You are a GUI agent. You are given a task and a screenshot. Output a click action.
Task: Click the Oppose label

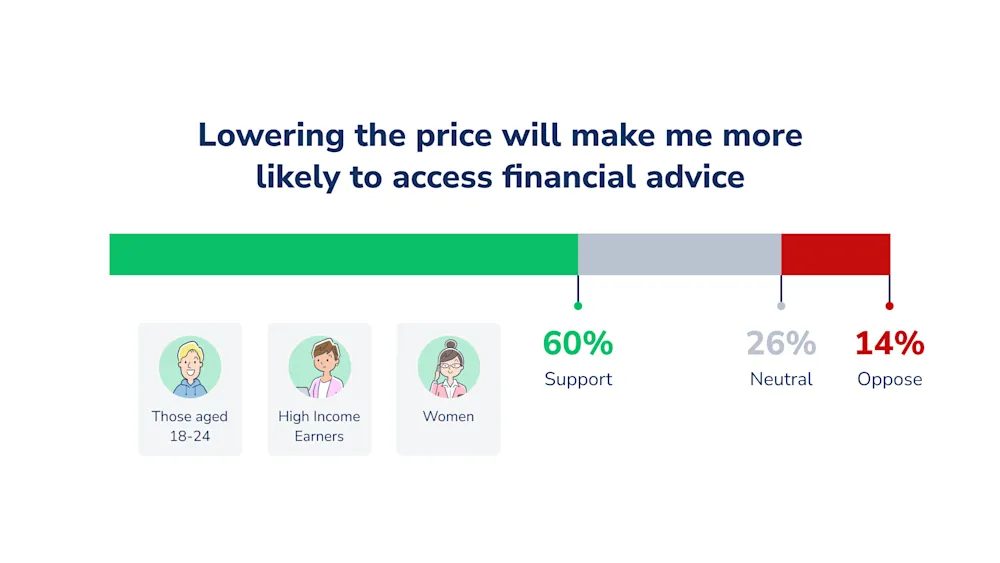click(890, 379)
